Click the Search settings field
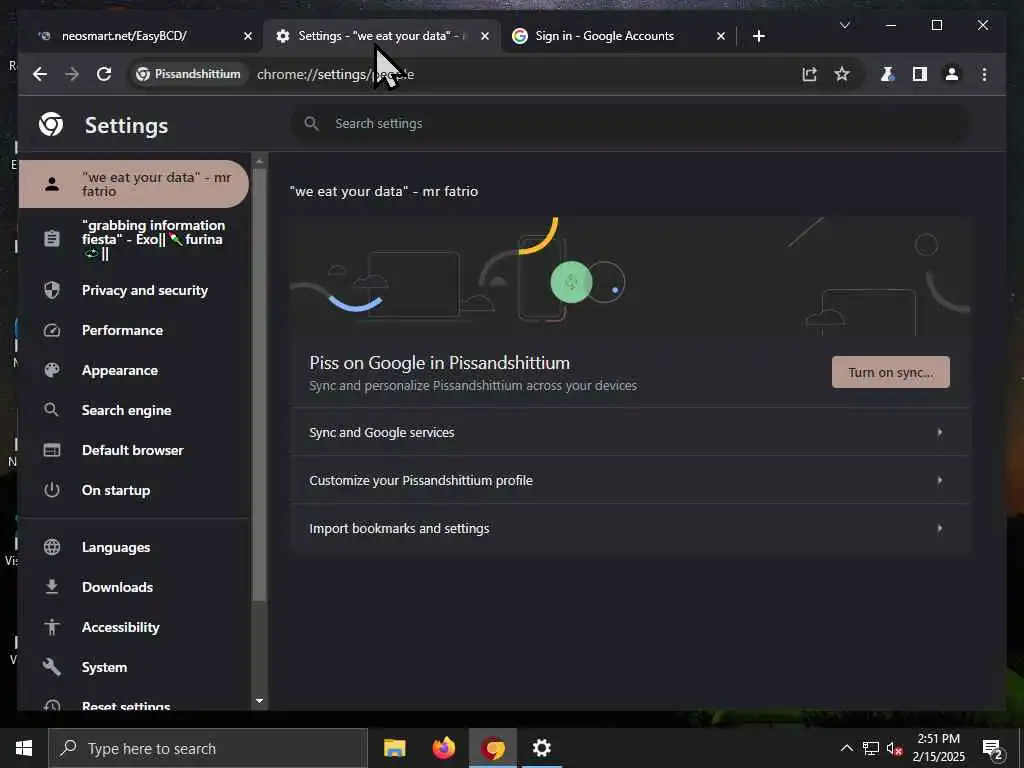1024x768 pixels. pyautogui.click(x=630, y=123)
